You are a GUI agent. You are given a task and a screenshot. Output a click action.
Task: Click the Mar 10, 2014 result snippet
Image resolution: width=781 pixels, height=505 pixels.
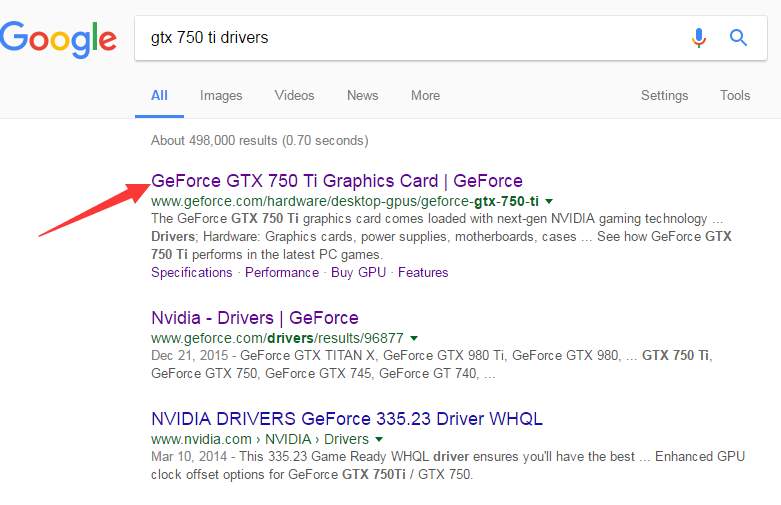point(448,465)
